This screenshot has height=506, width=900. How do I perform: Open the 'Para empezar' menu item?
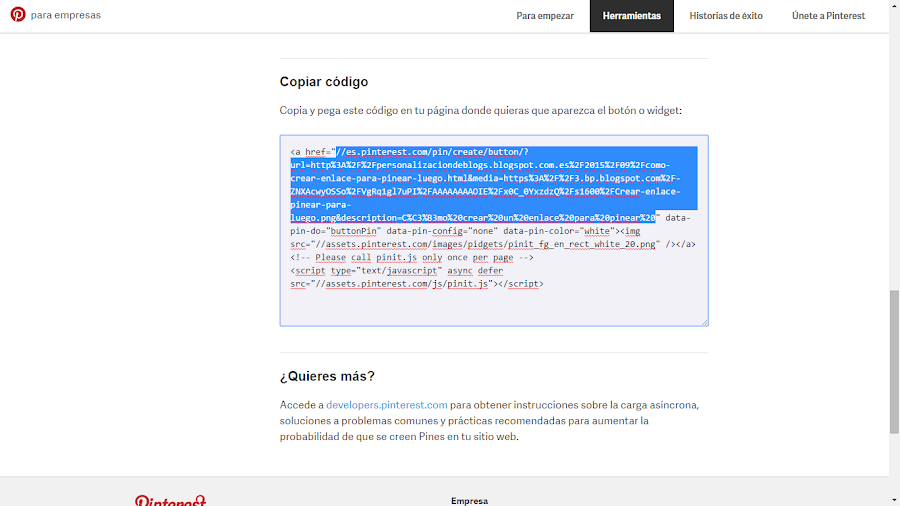(x=545, y=15)
